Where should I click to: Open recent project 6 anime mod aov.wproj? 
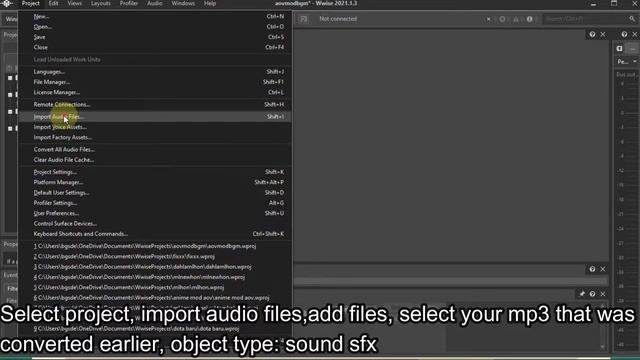tap(155, 298)
